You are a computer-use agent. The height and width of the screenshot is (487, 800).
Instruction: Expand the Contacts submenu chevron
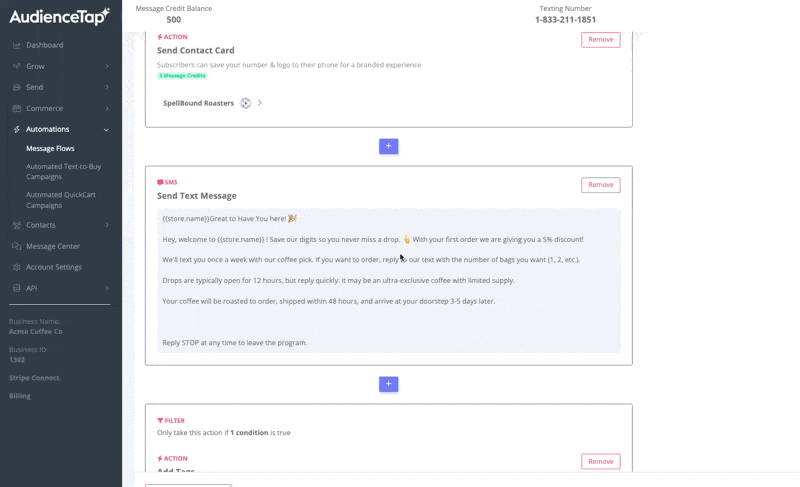107,225
